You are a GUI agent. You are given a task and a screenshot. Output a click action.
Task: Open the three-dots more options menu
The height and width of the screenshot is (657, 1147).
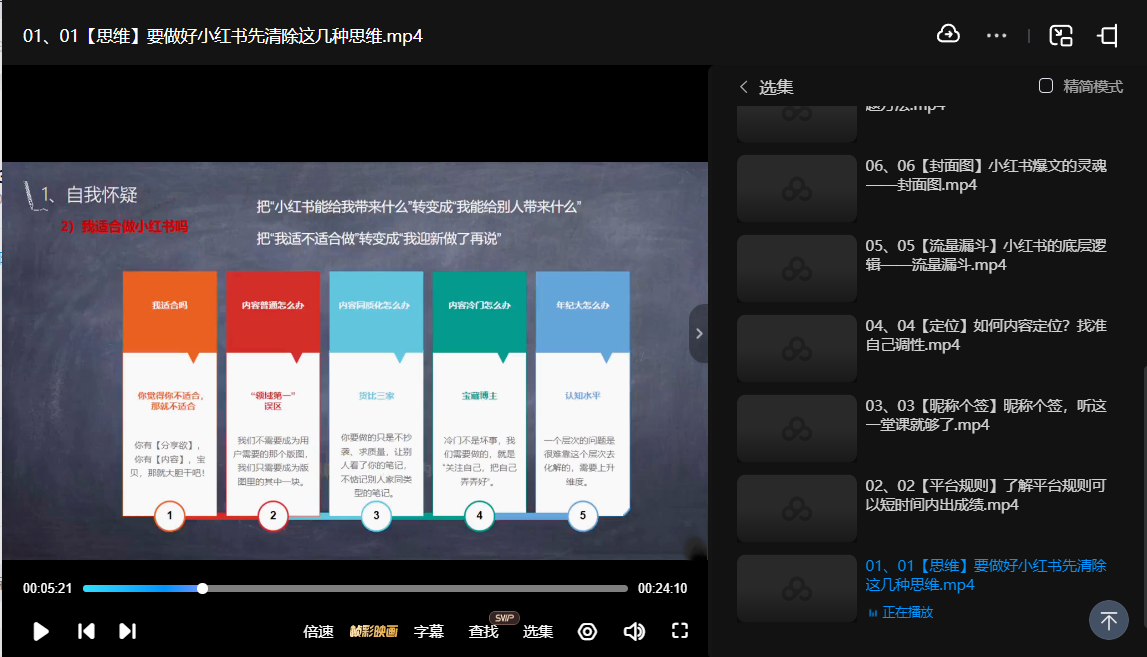(x=996, y=35)
